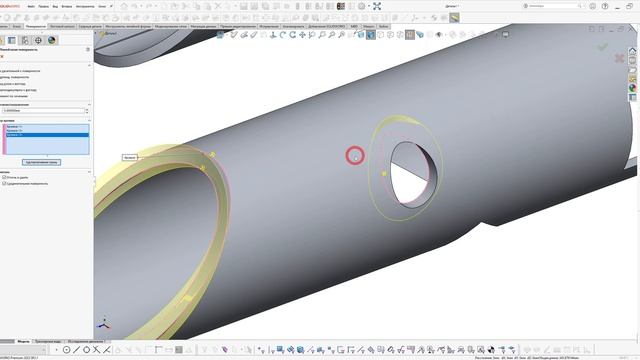Click the Alternate Side button
This screenshot has height=360, width=640.
tap(41, 162)
